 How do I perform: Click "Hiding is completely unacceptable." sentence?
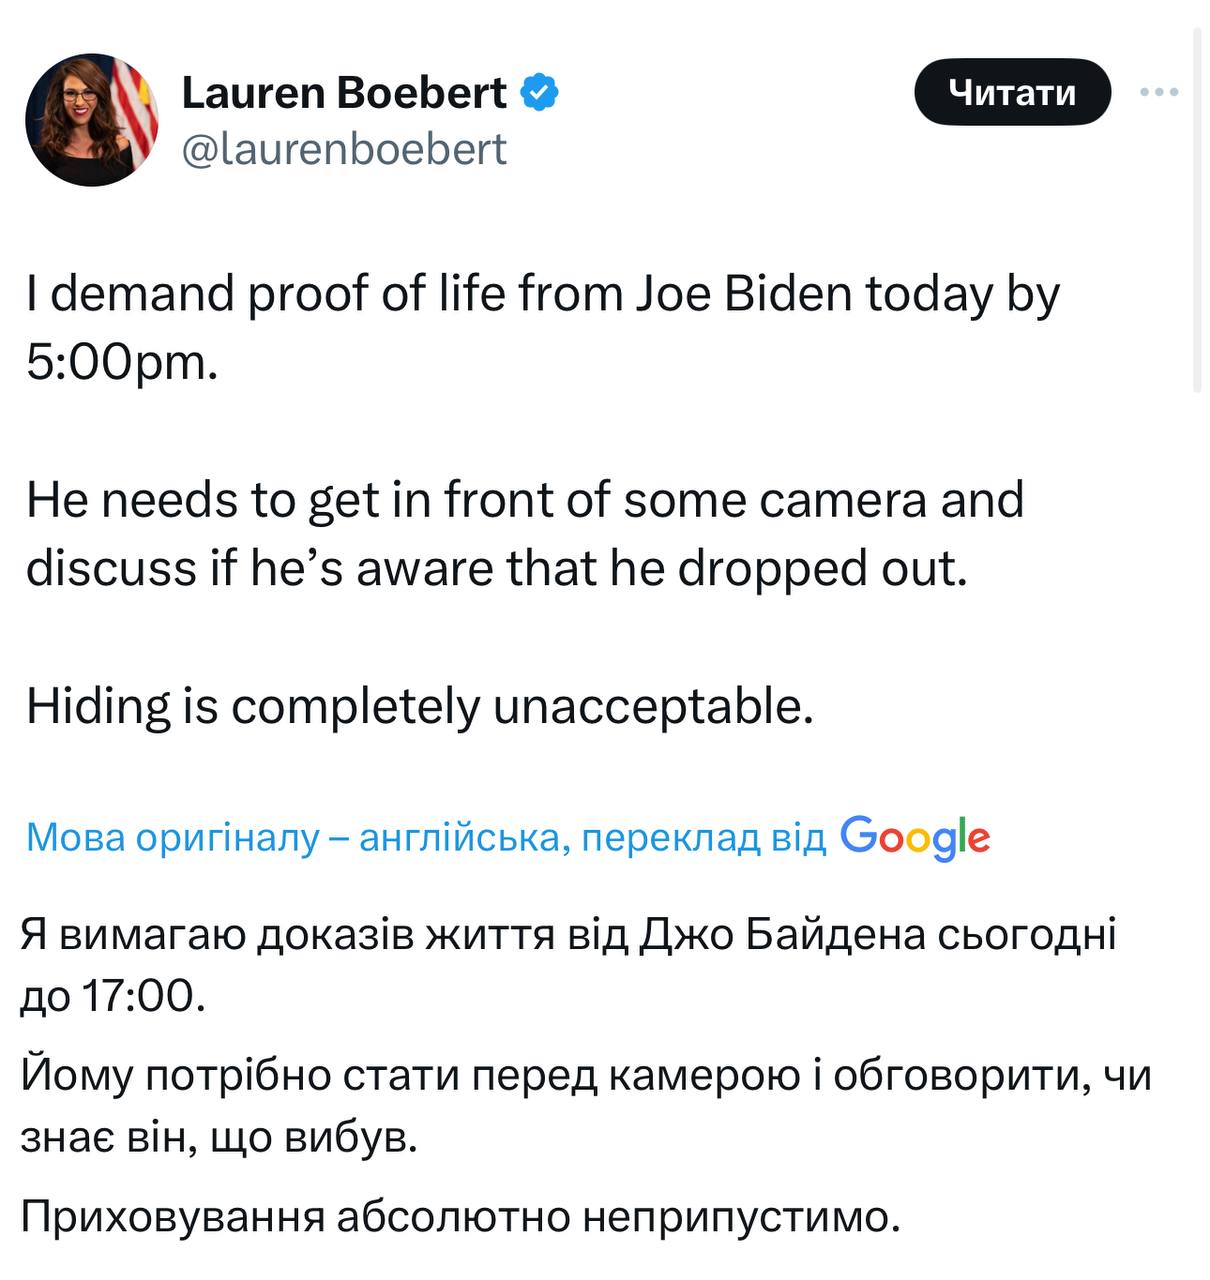[x=420, y=706]
